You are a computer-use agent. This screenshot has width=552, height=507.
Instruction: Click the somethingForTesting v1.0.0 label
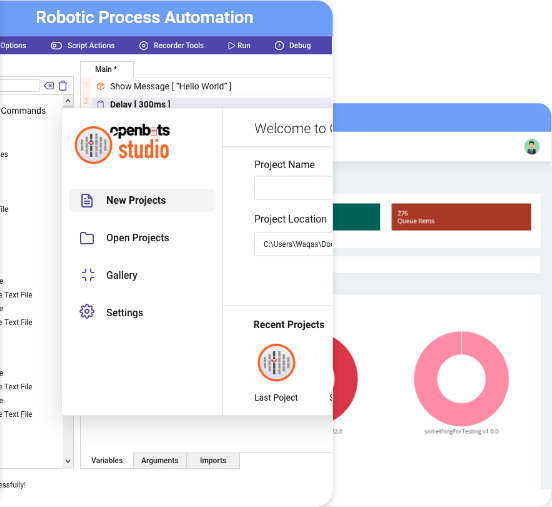pos(462,432)
